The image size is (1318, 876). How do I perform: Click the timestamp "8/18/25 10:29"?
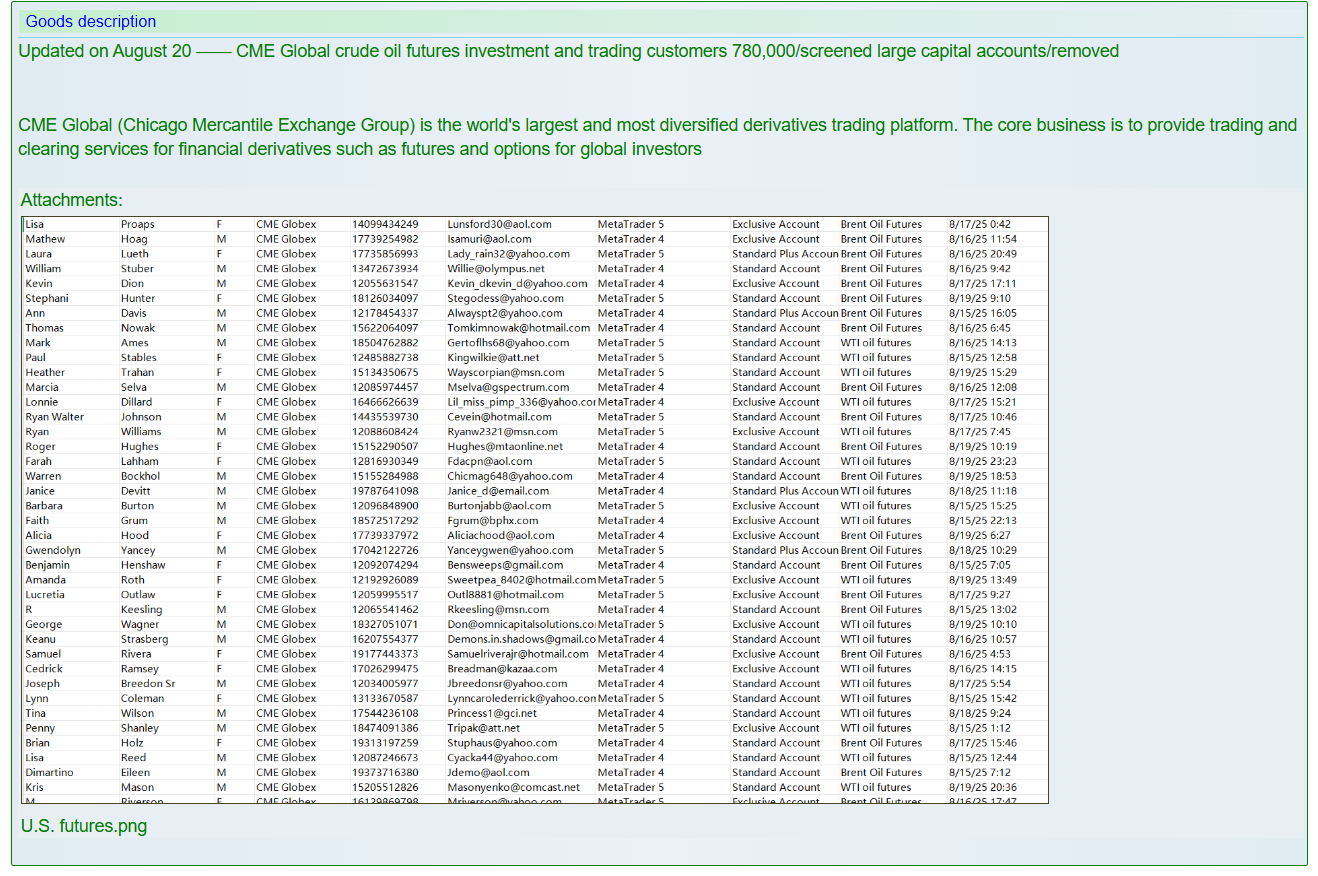pos(983,550)
